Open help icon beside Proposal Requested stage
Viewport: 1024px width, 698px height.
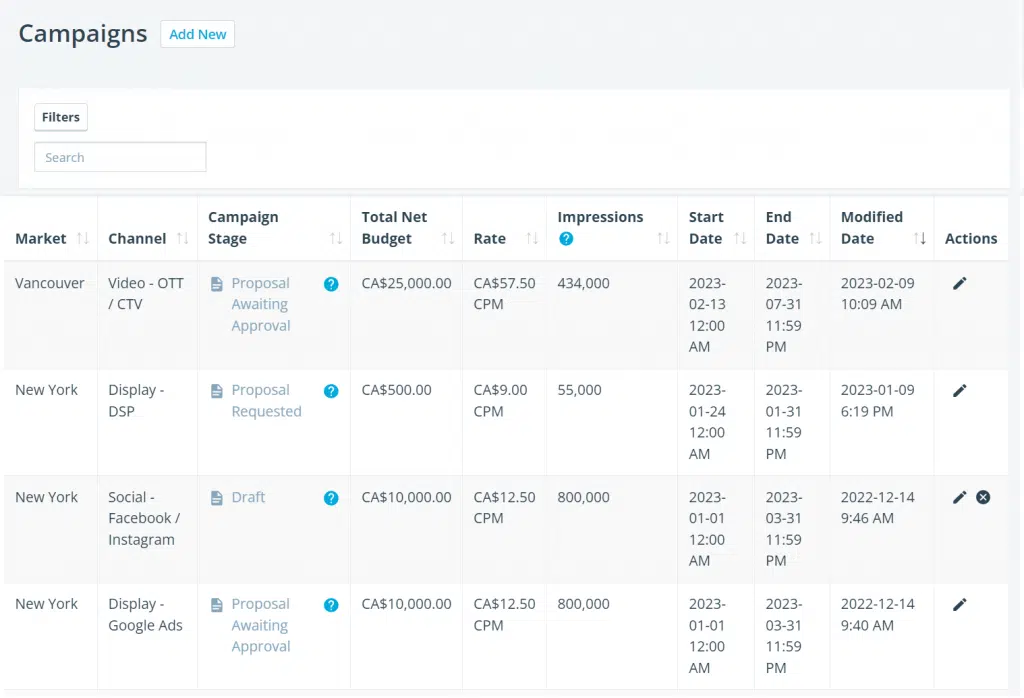tap(331, 391)
